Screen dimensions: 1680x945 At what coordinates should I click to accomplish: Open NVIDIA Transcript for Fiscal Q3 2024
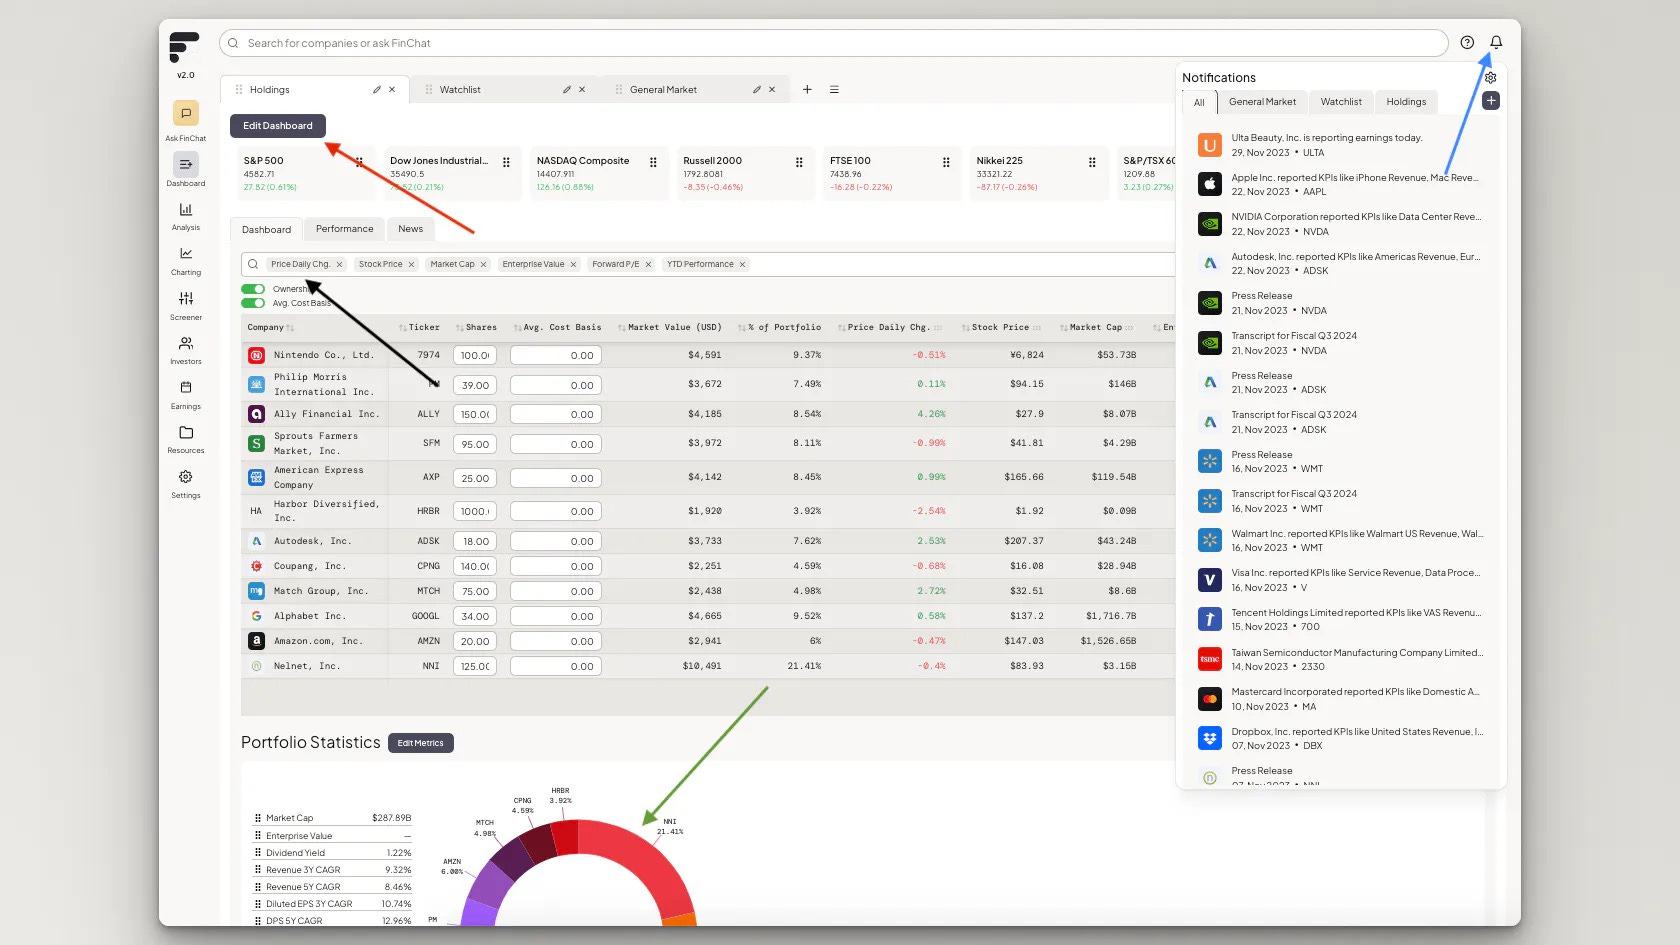(1340, 343)
